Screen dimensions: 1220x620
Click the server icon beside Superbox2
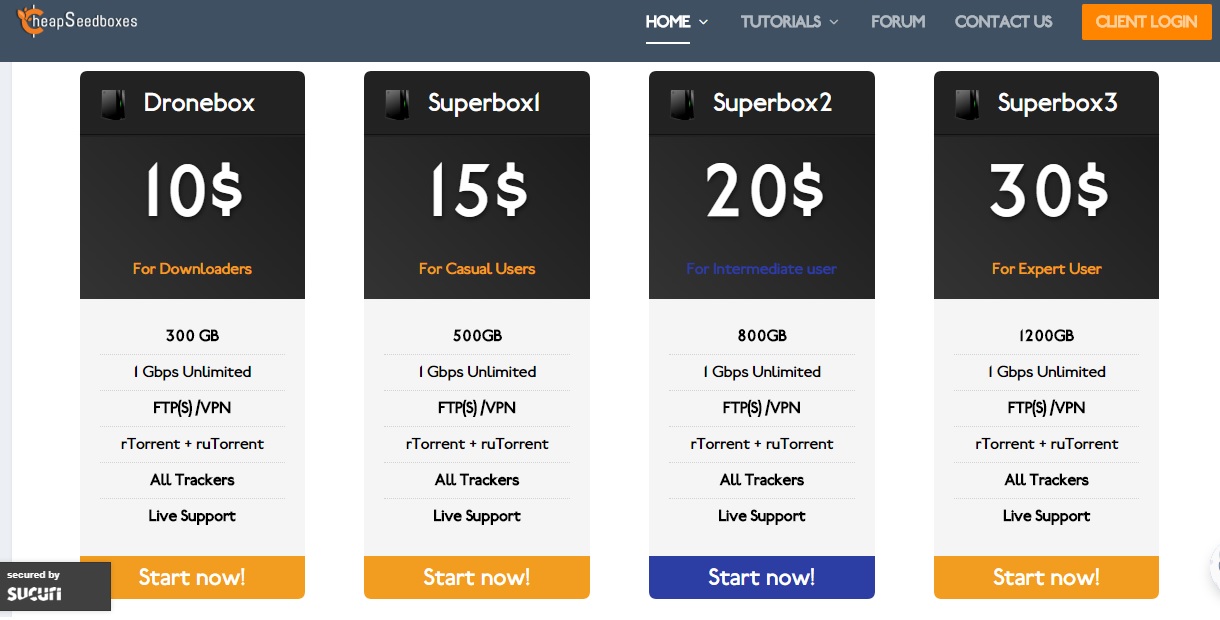pyautogui.click(x=682, y=104)
